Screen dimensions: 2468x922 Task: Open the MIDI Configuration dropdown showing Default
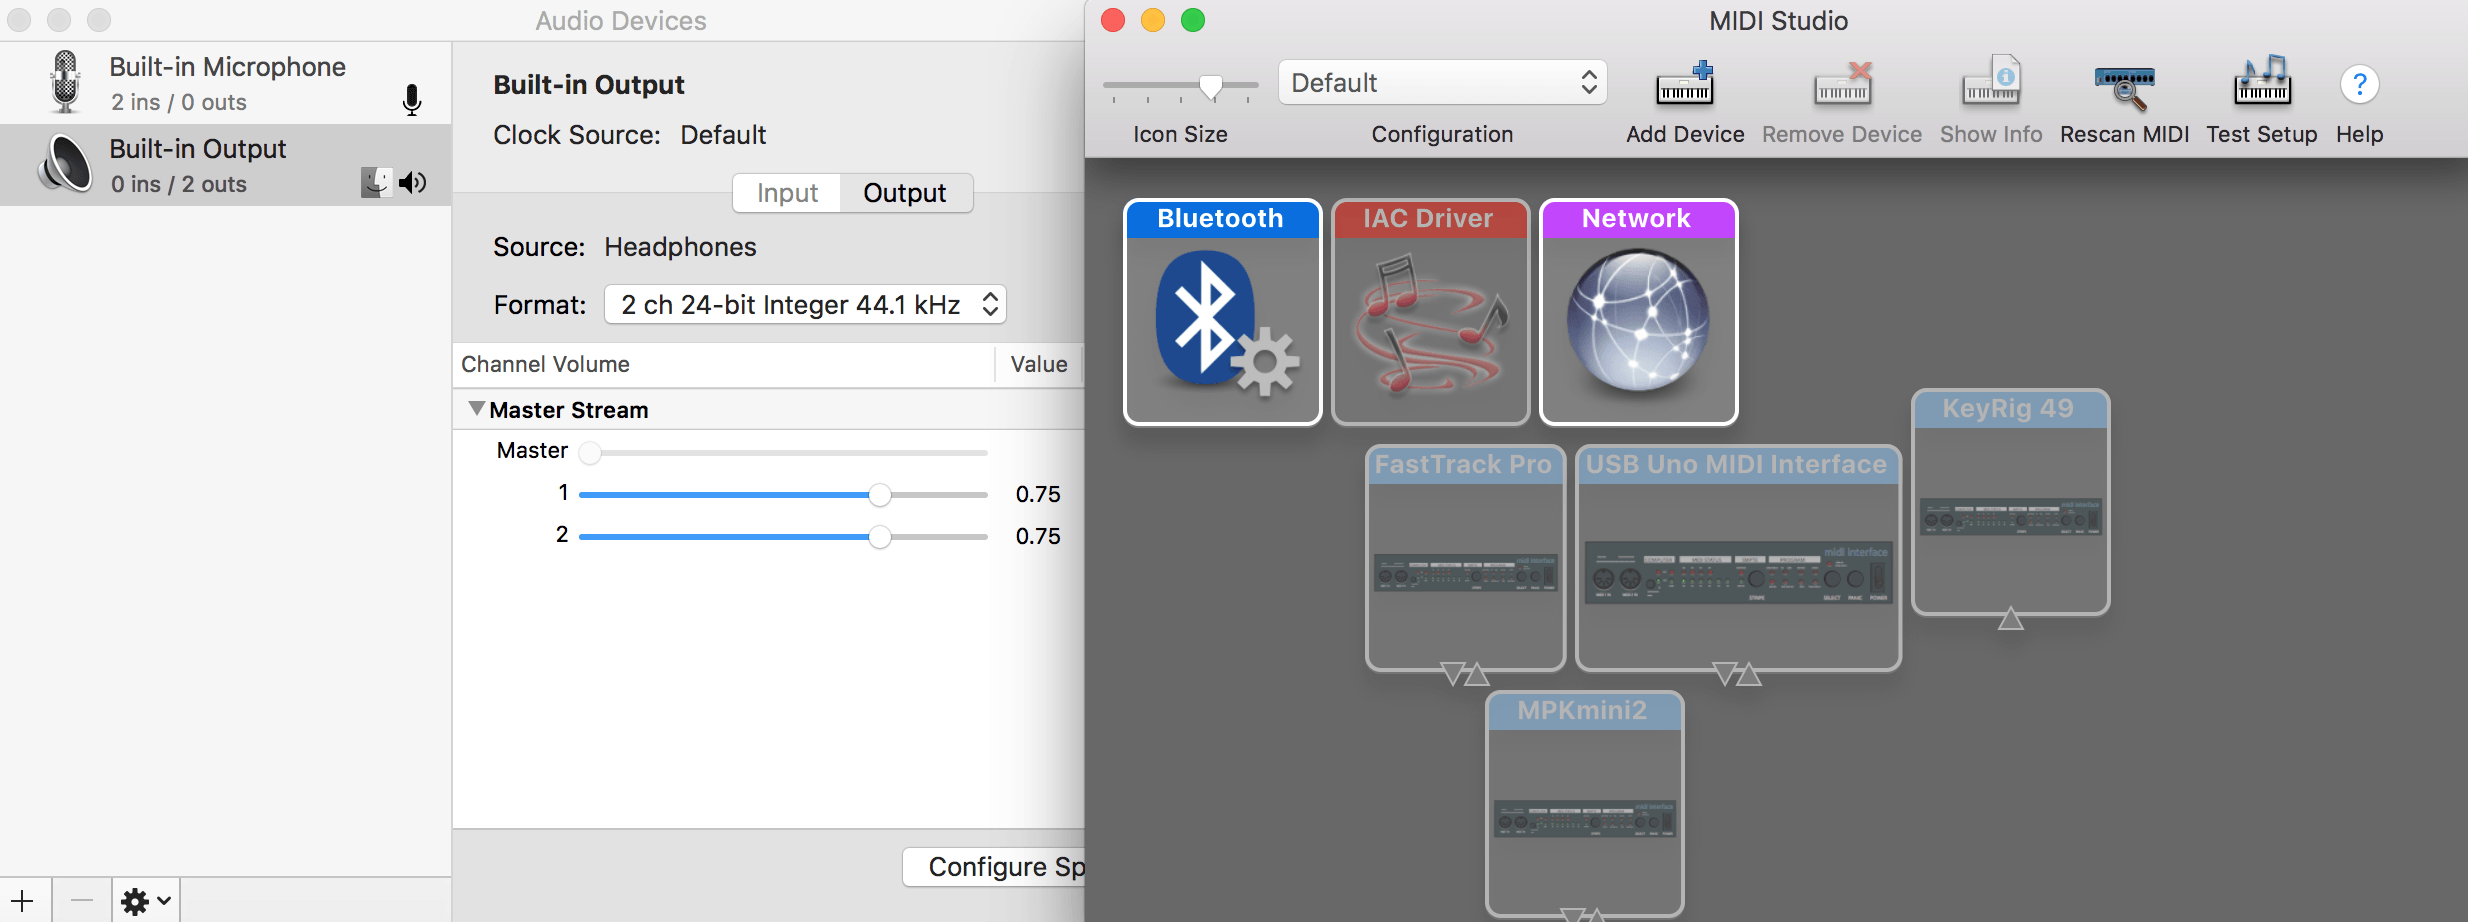click(x=1442, y=82)
